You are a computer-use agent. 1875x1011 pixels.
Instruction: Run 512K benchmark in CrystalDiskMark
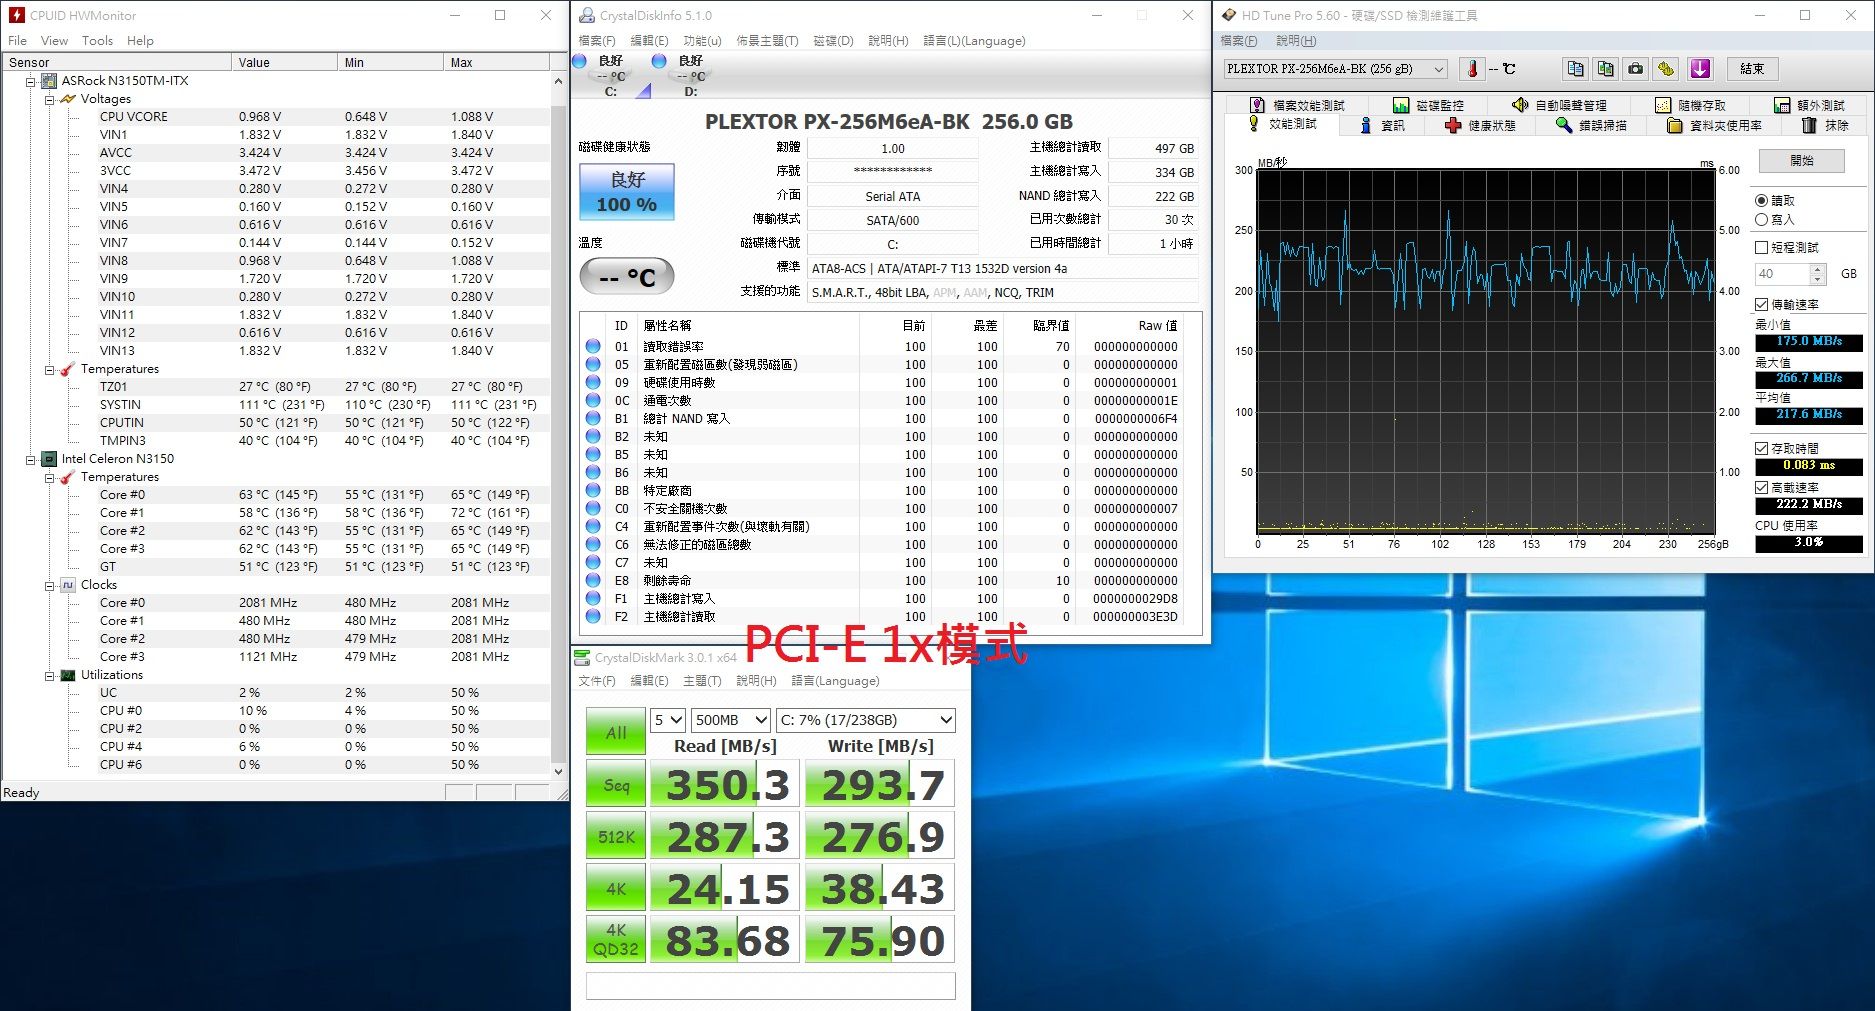click(616, 837)
